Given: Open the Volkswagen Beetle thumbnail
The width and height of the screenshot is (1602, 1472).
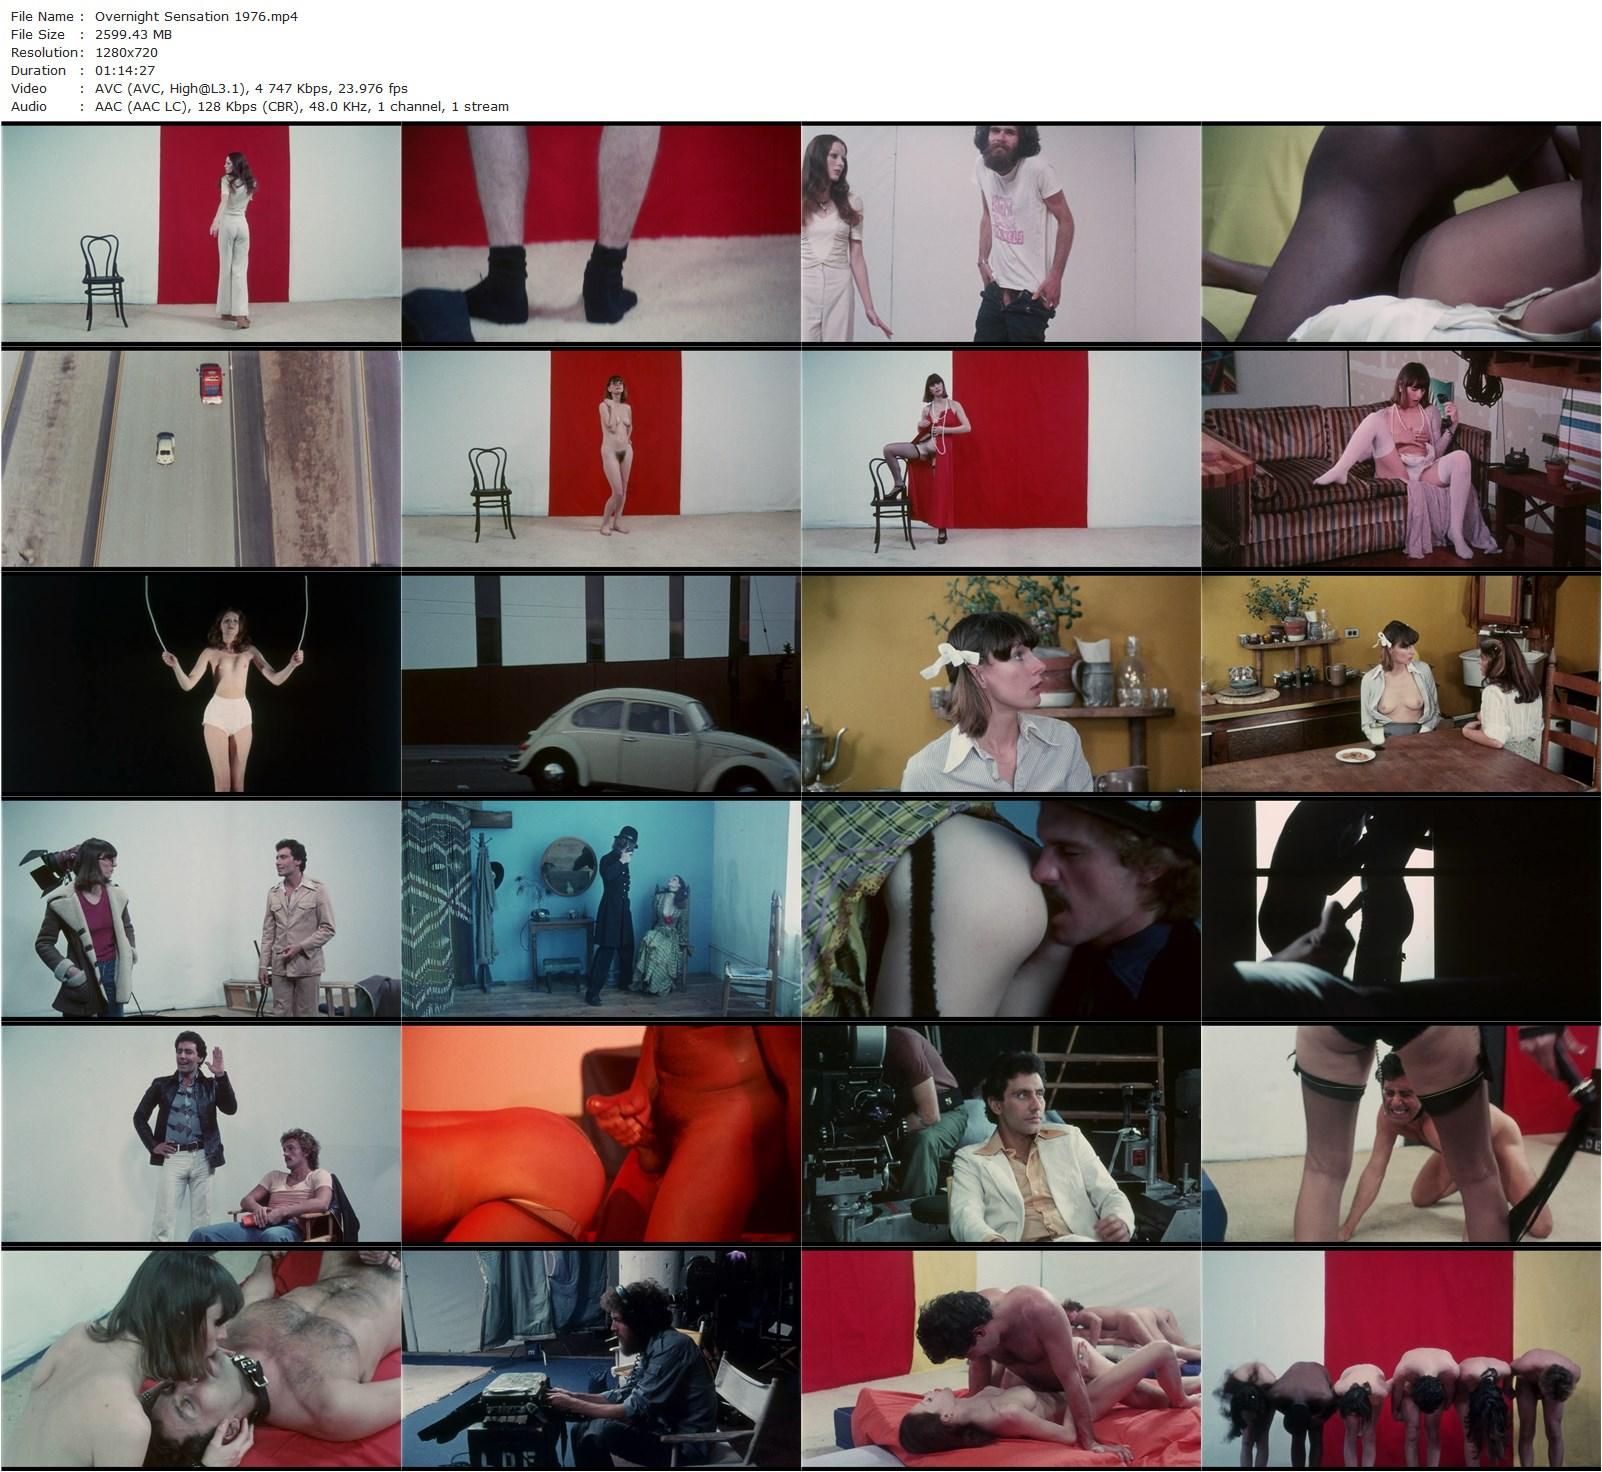Looking at the screenshot, I should coord(600,683).
